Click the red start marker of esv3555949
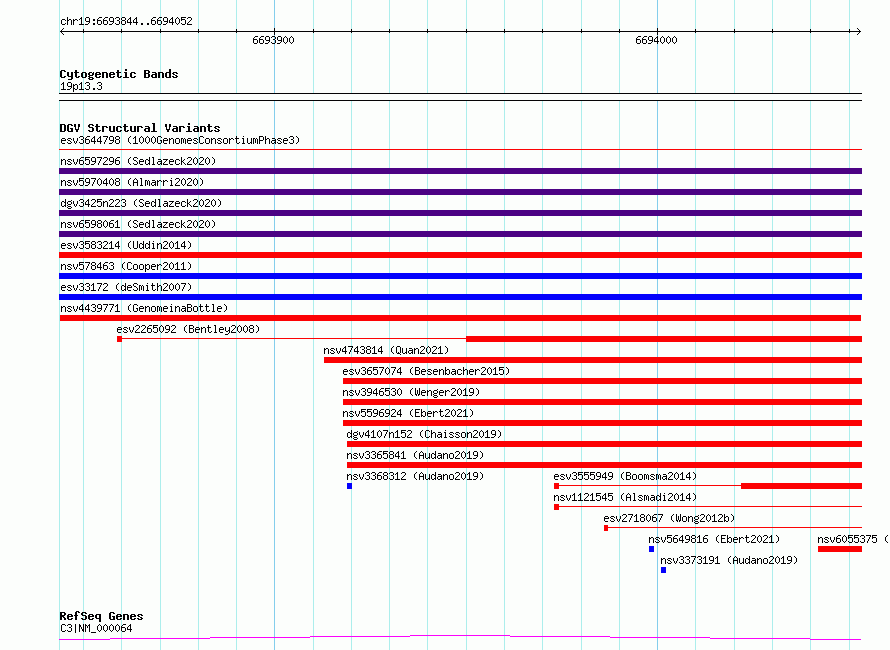 click(x=556, y=486)
